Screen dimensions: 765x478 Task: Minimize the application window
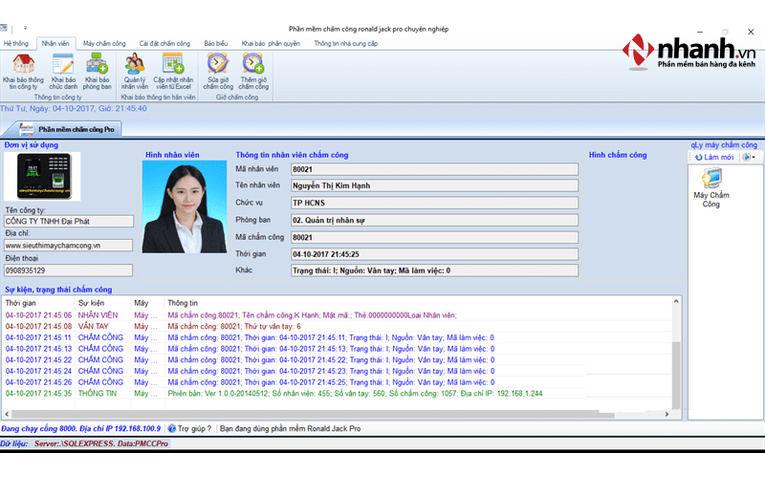(x=700, y=32)
